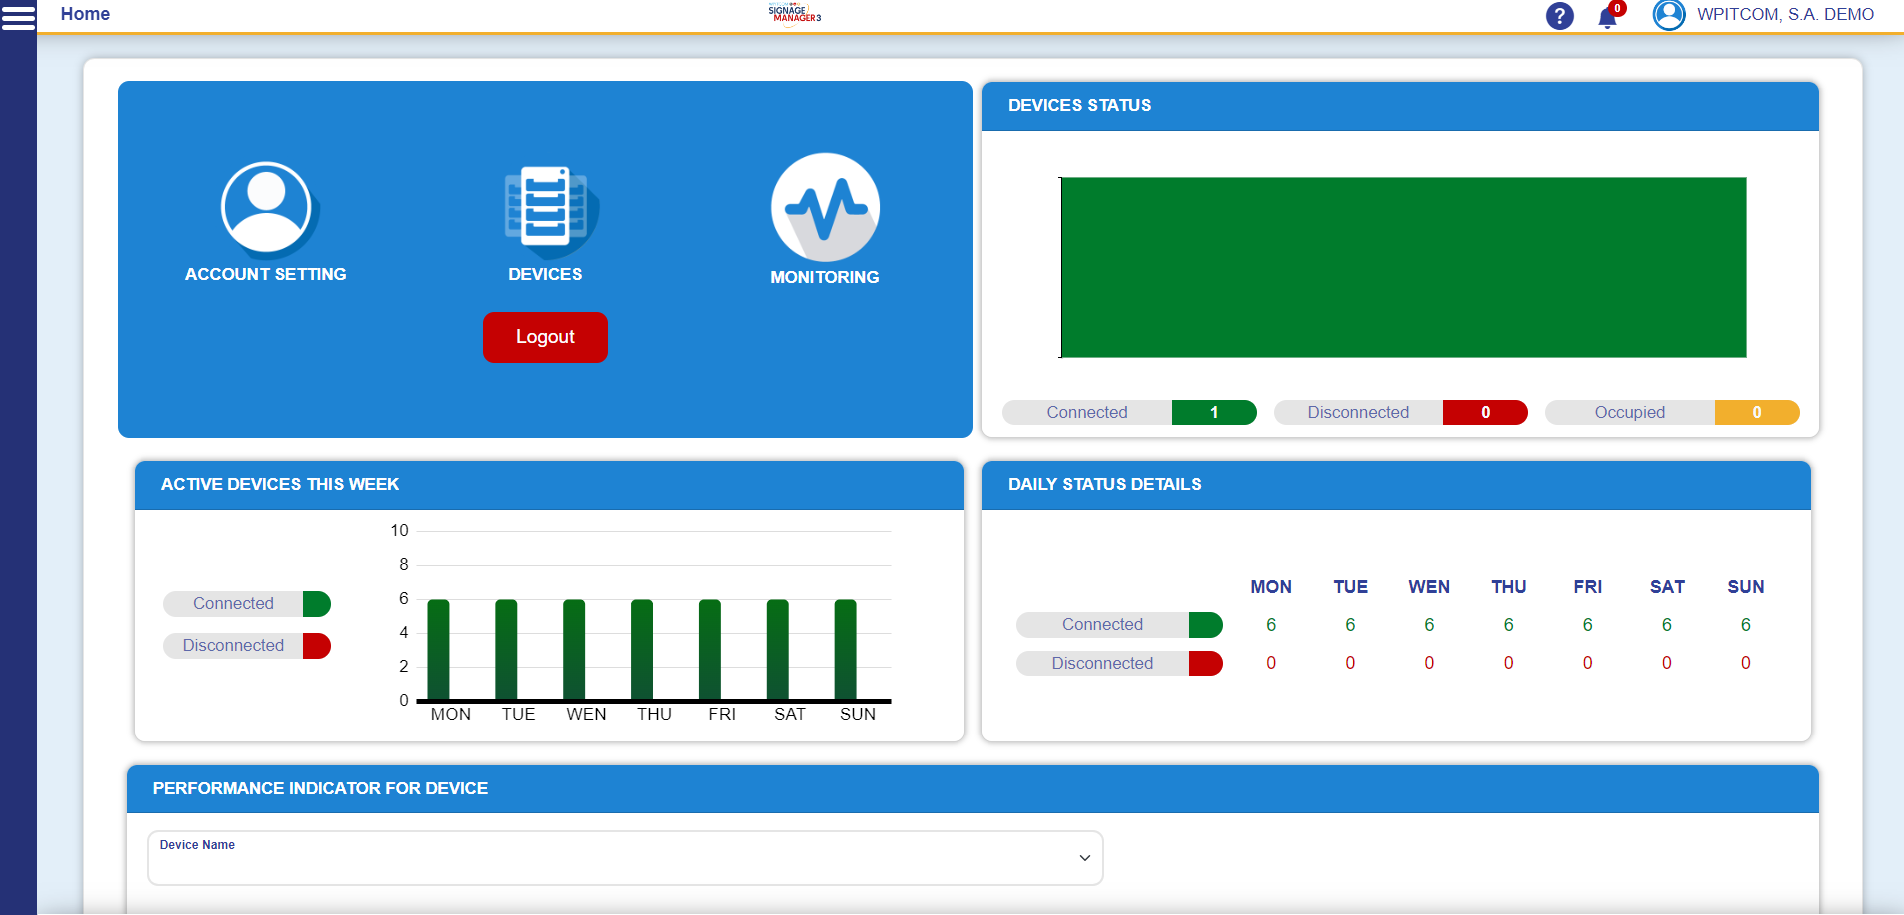Click the Logout button
The height and width of the screenshot is (915, 1904).
[545, 337]
